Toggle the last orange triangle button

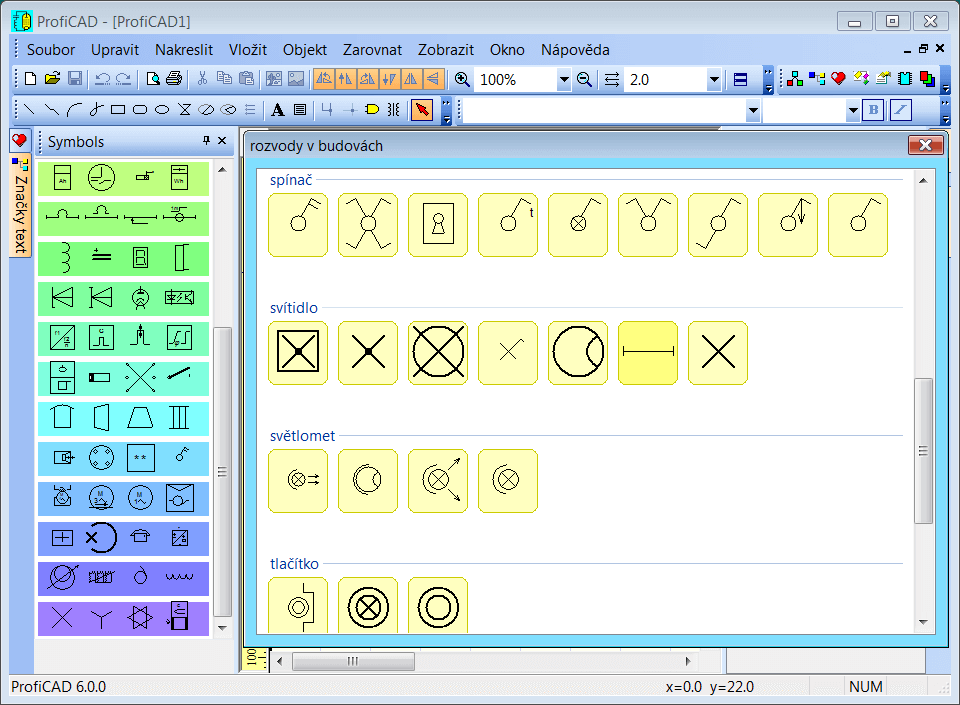click(433, 79)
